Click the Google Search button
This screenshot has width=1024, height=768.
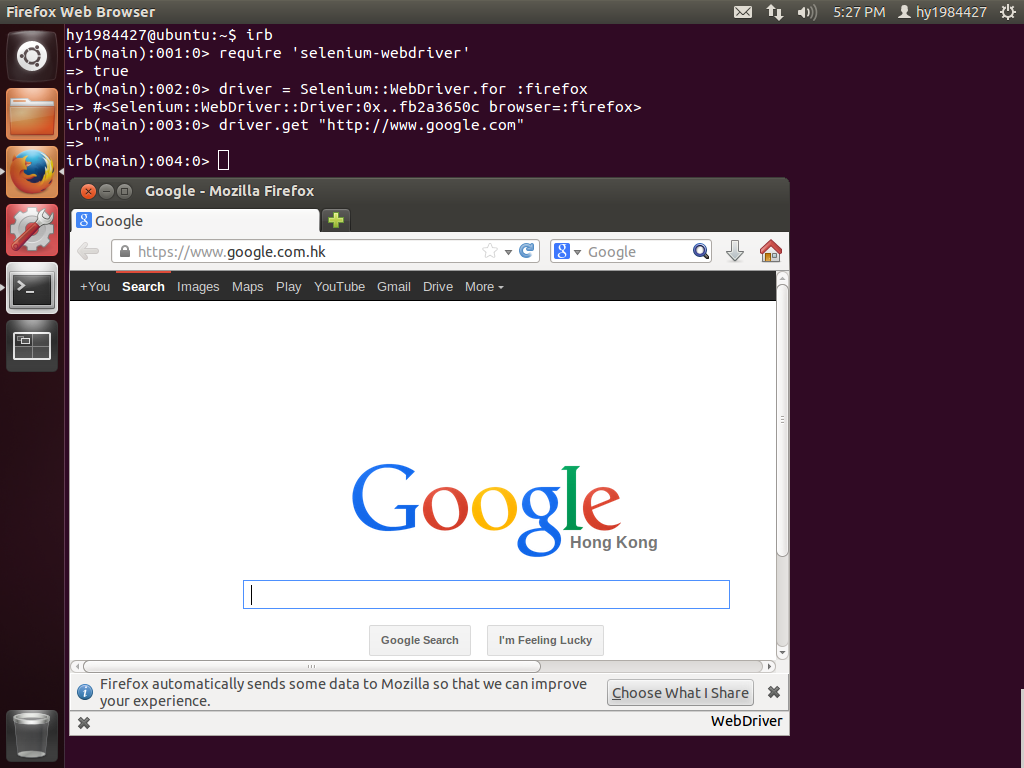click(x=419, y=640)
